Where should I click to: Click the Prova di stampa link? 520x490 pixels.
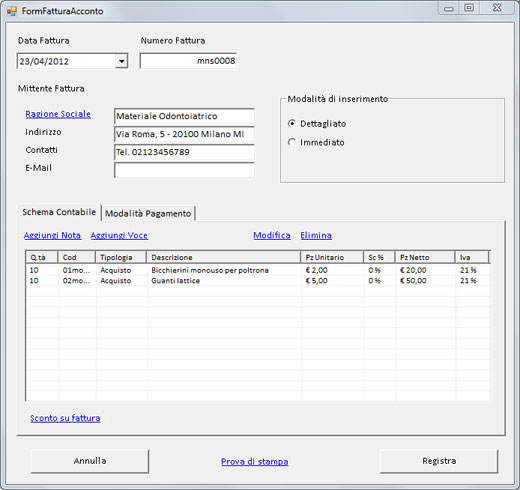255,462
